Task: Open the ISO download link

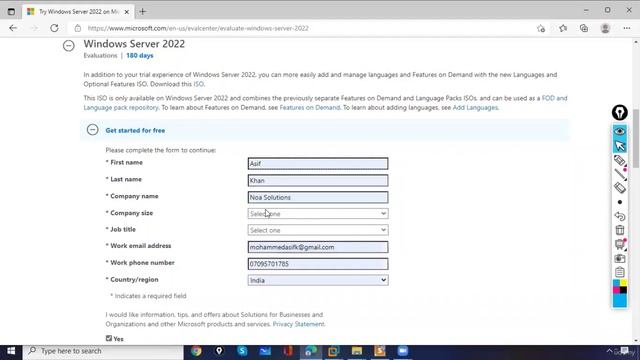Action: click(198, 84)
